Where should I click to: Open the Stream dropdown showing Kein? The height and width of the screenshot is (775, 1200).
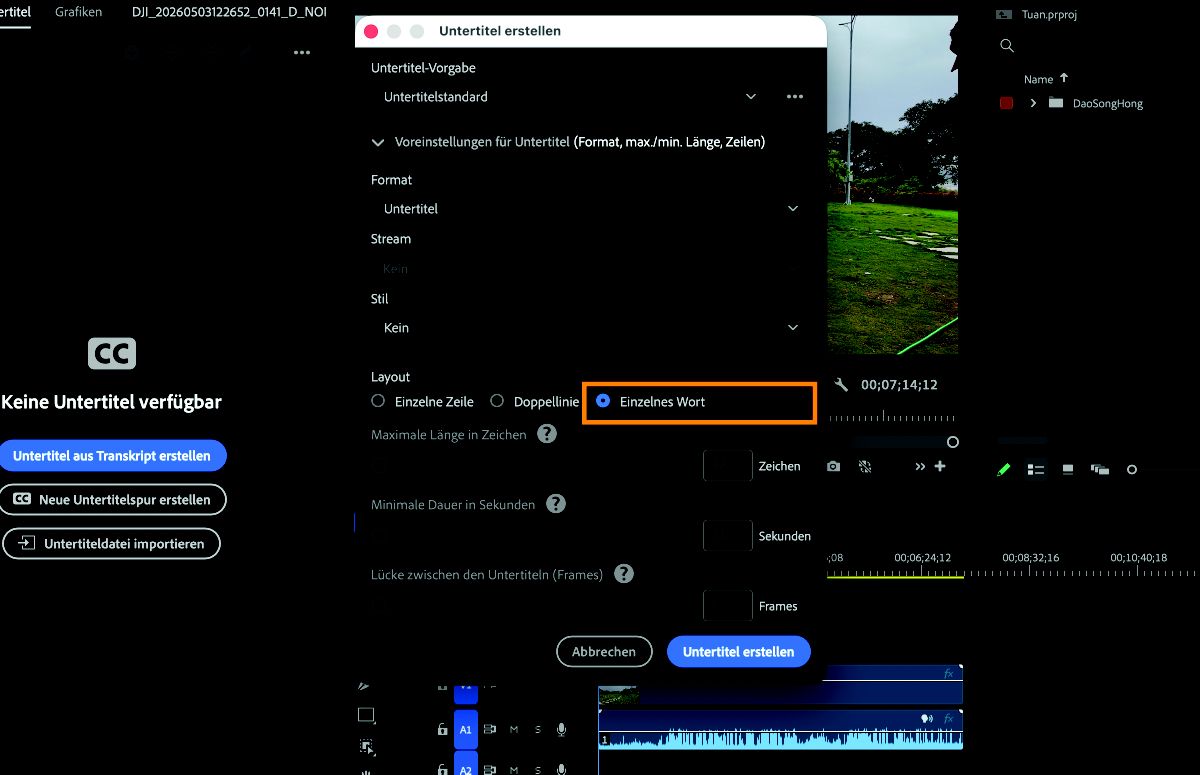click(590, 268)
